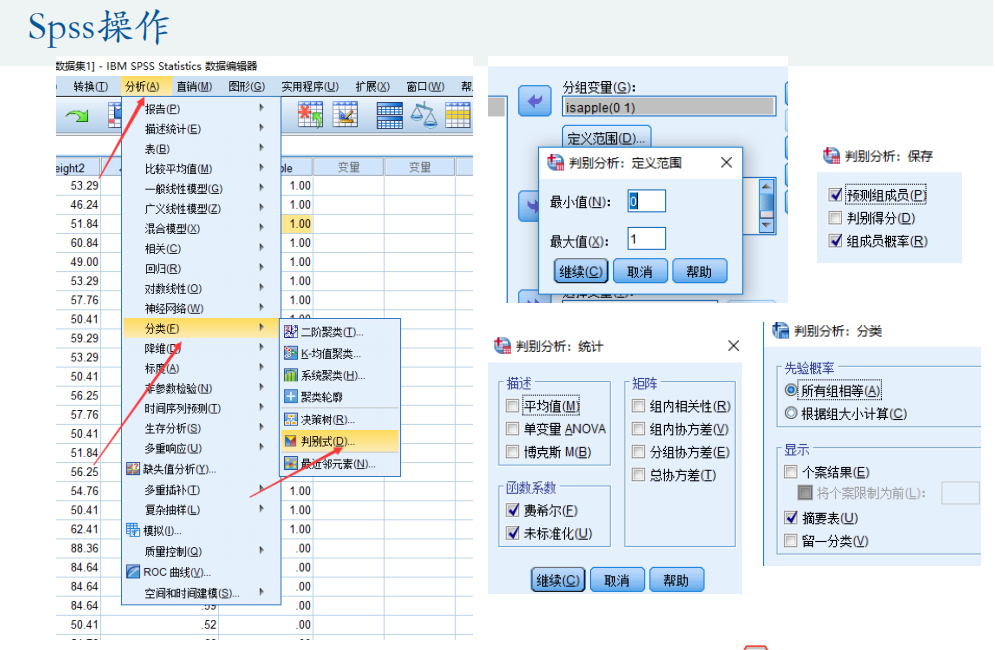The width and height of the screenshot is (995, 650).
Task: Toggle Box's M (博克斯 M) checkbox
Action: pos(512,452)
